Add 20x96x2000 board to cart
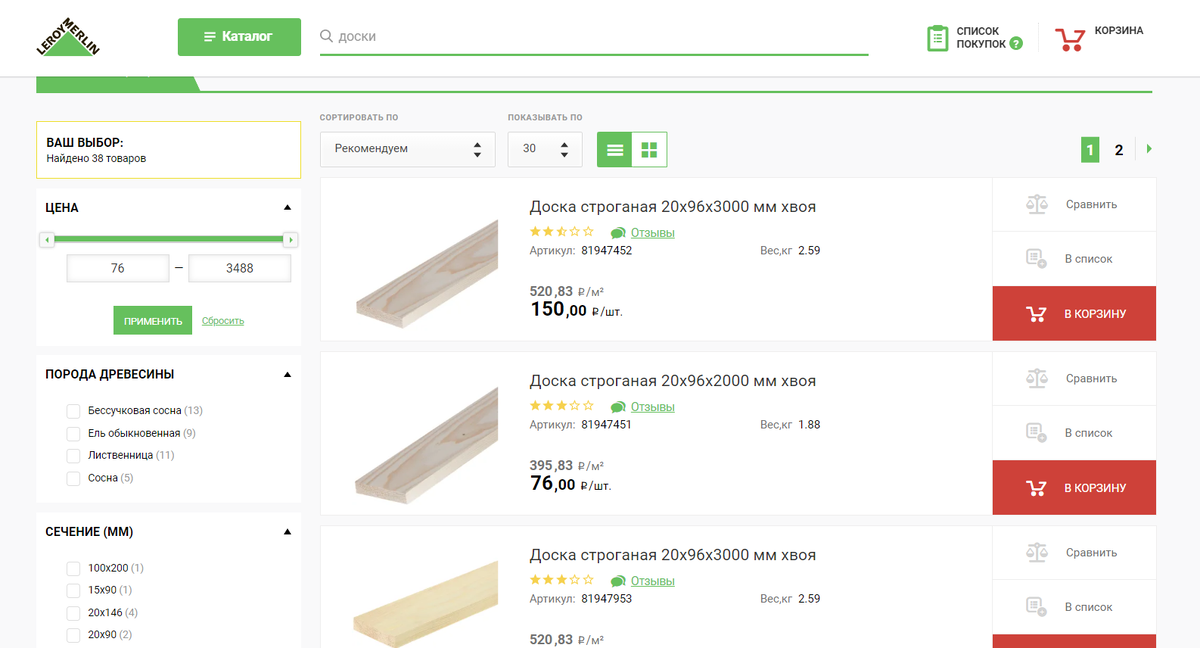The width and height of the screenshot is (1200, 648). [1074, 487]
